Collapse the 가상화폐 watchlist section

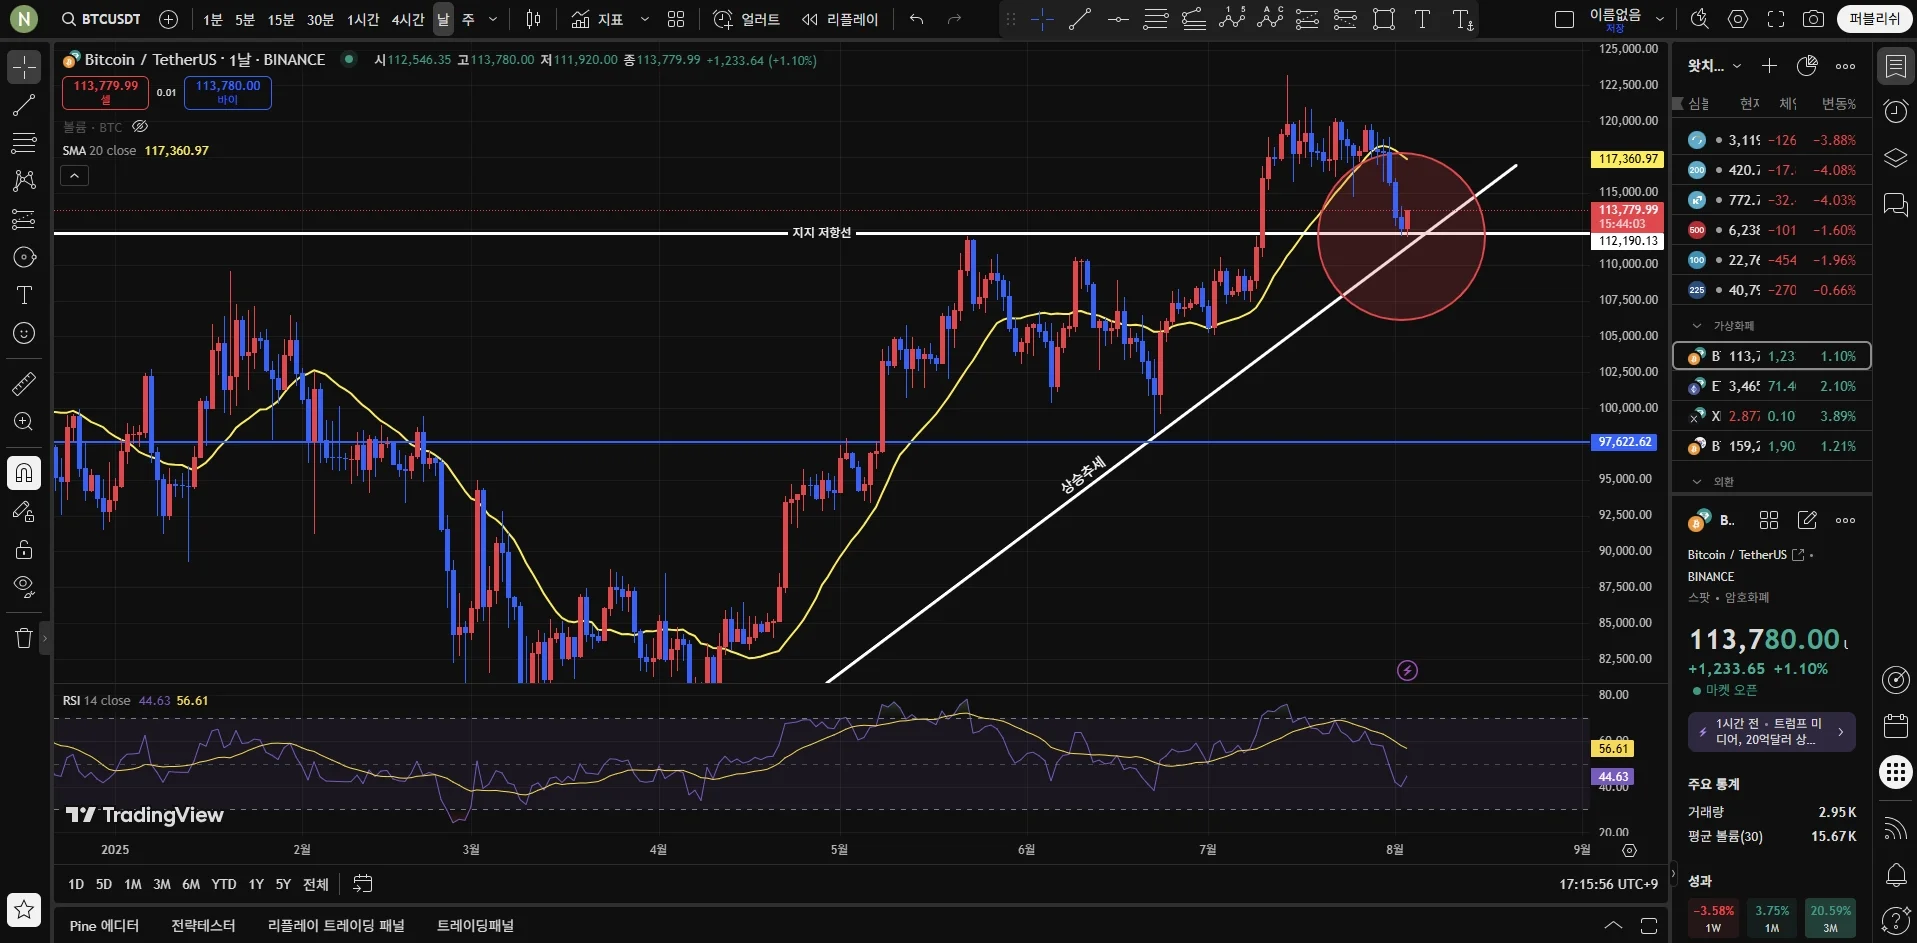pyautogui.click(x=1697, y=326)
